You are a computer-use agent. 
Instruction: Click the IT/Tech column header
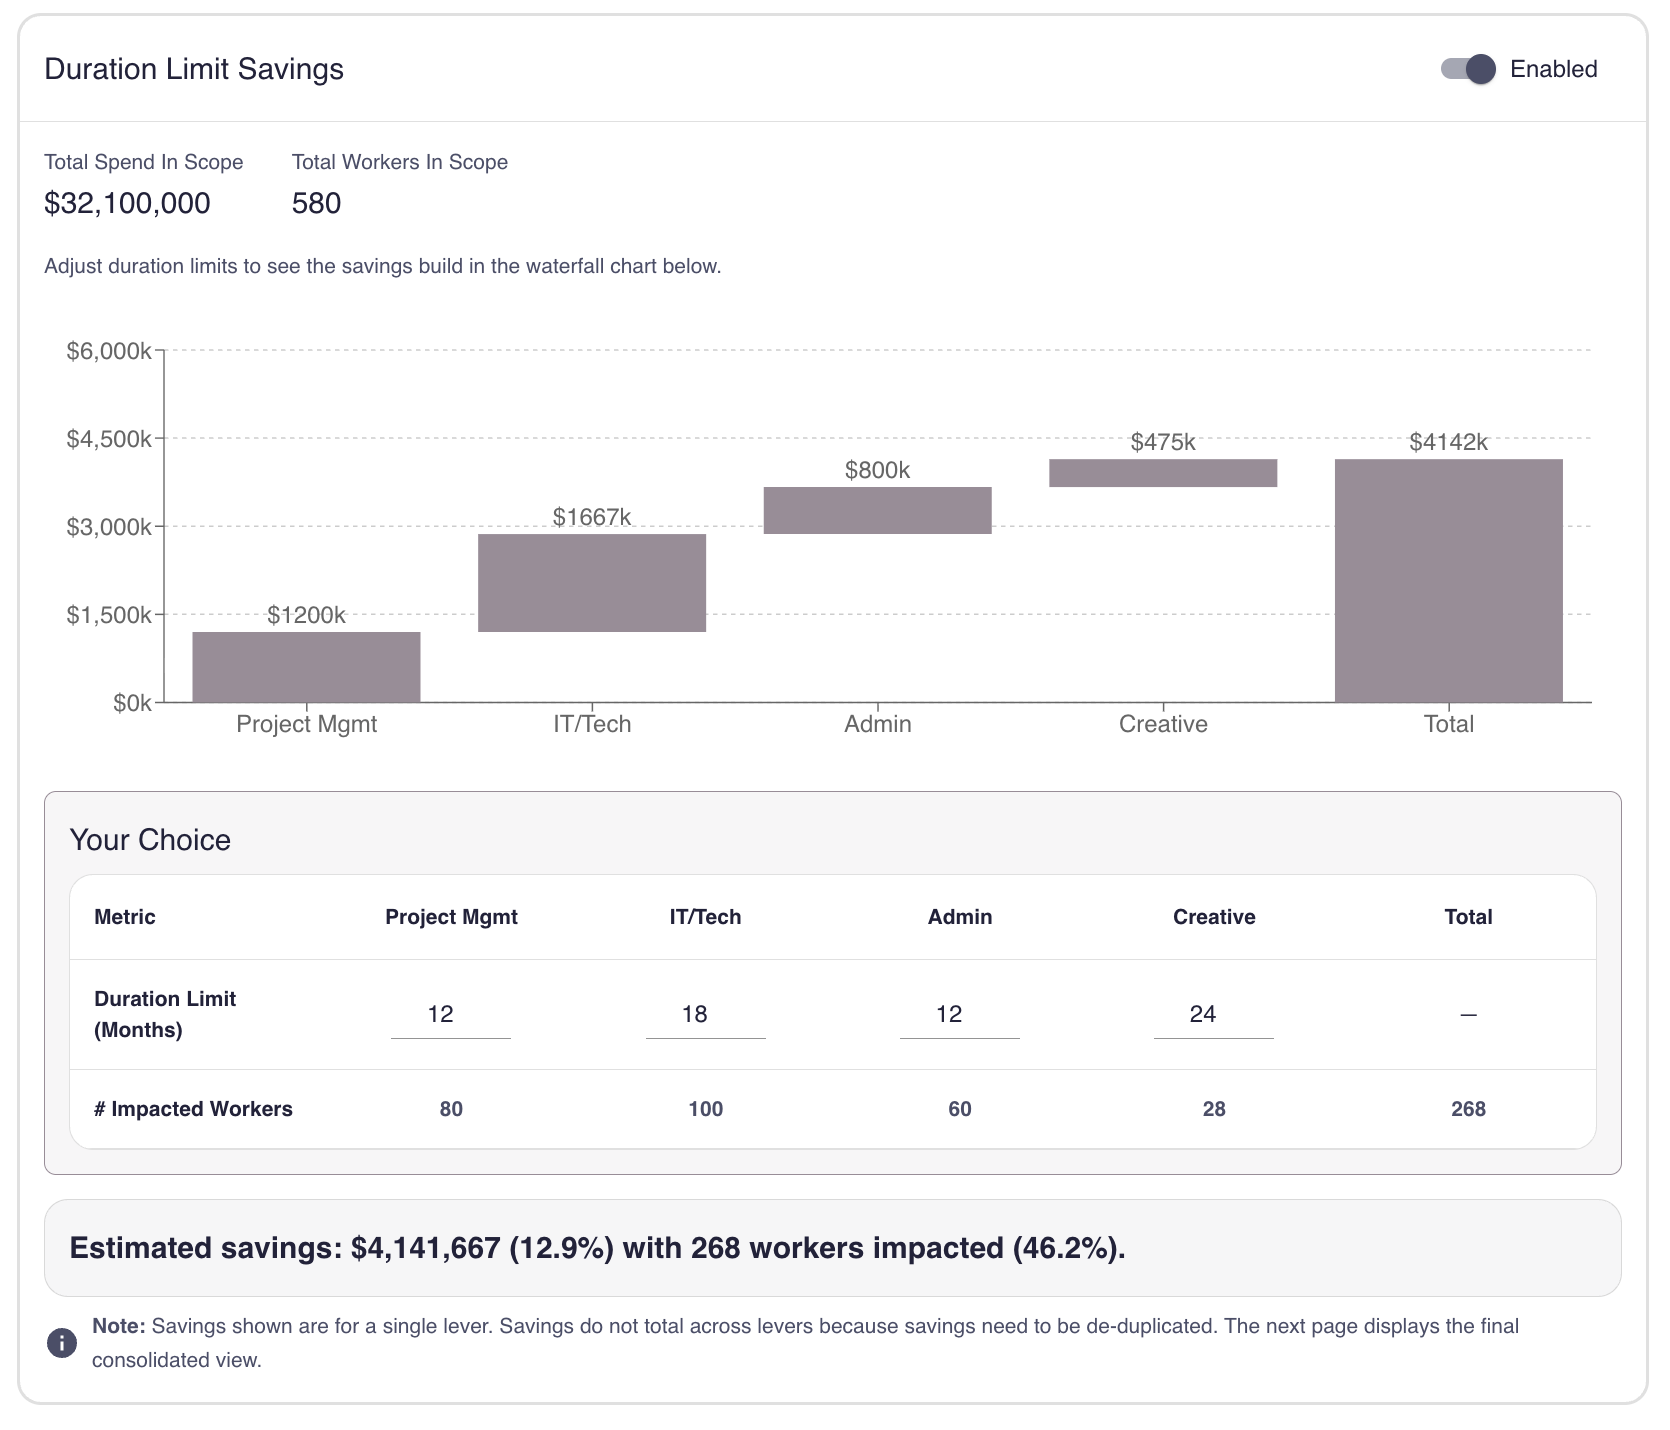[x=705, y=917]
